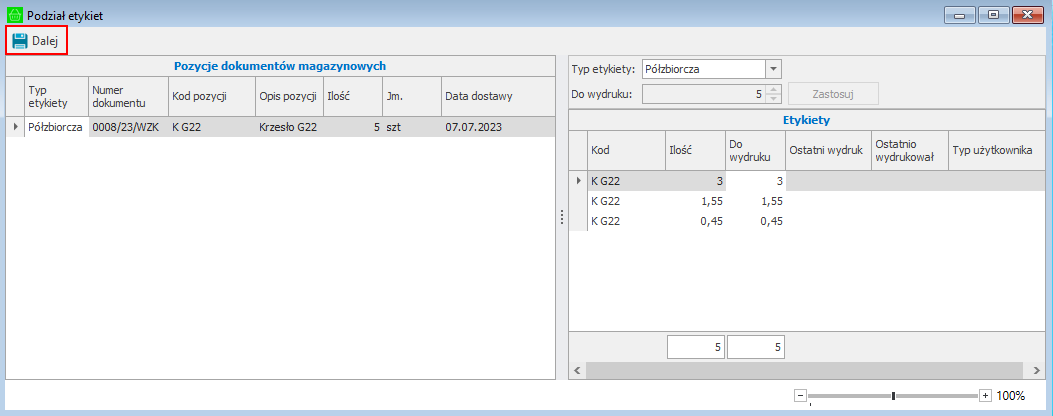Click Do wydruku cell with value 1,55

(x=756, y=201)
